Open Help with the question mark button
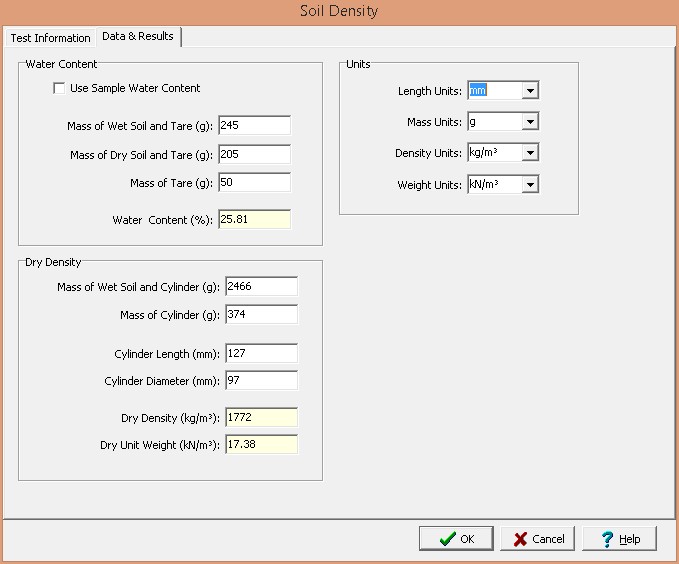 619,539
